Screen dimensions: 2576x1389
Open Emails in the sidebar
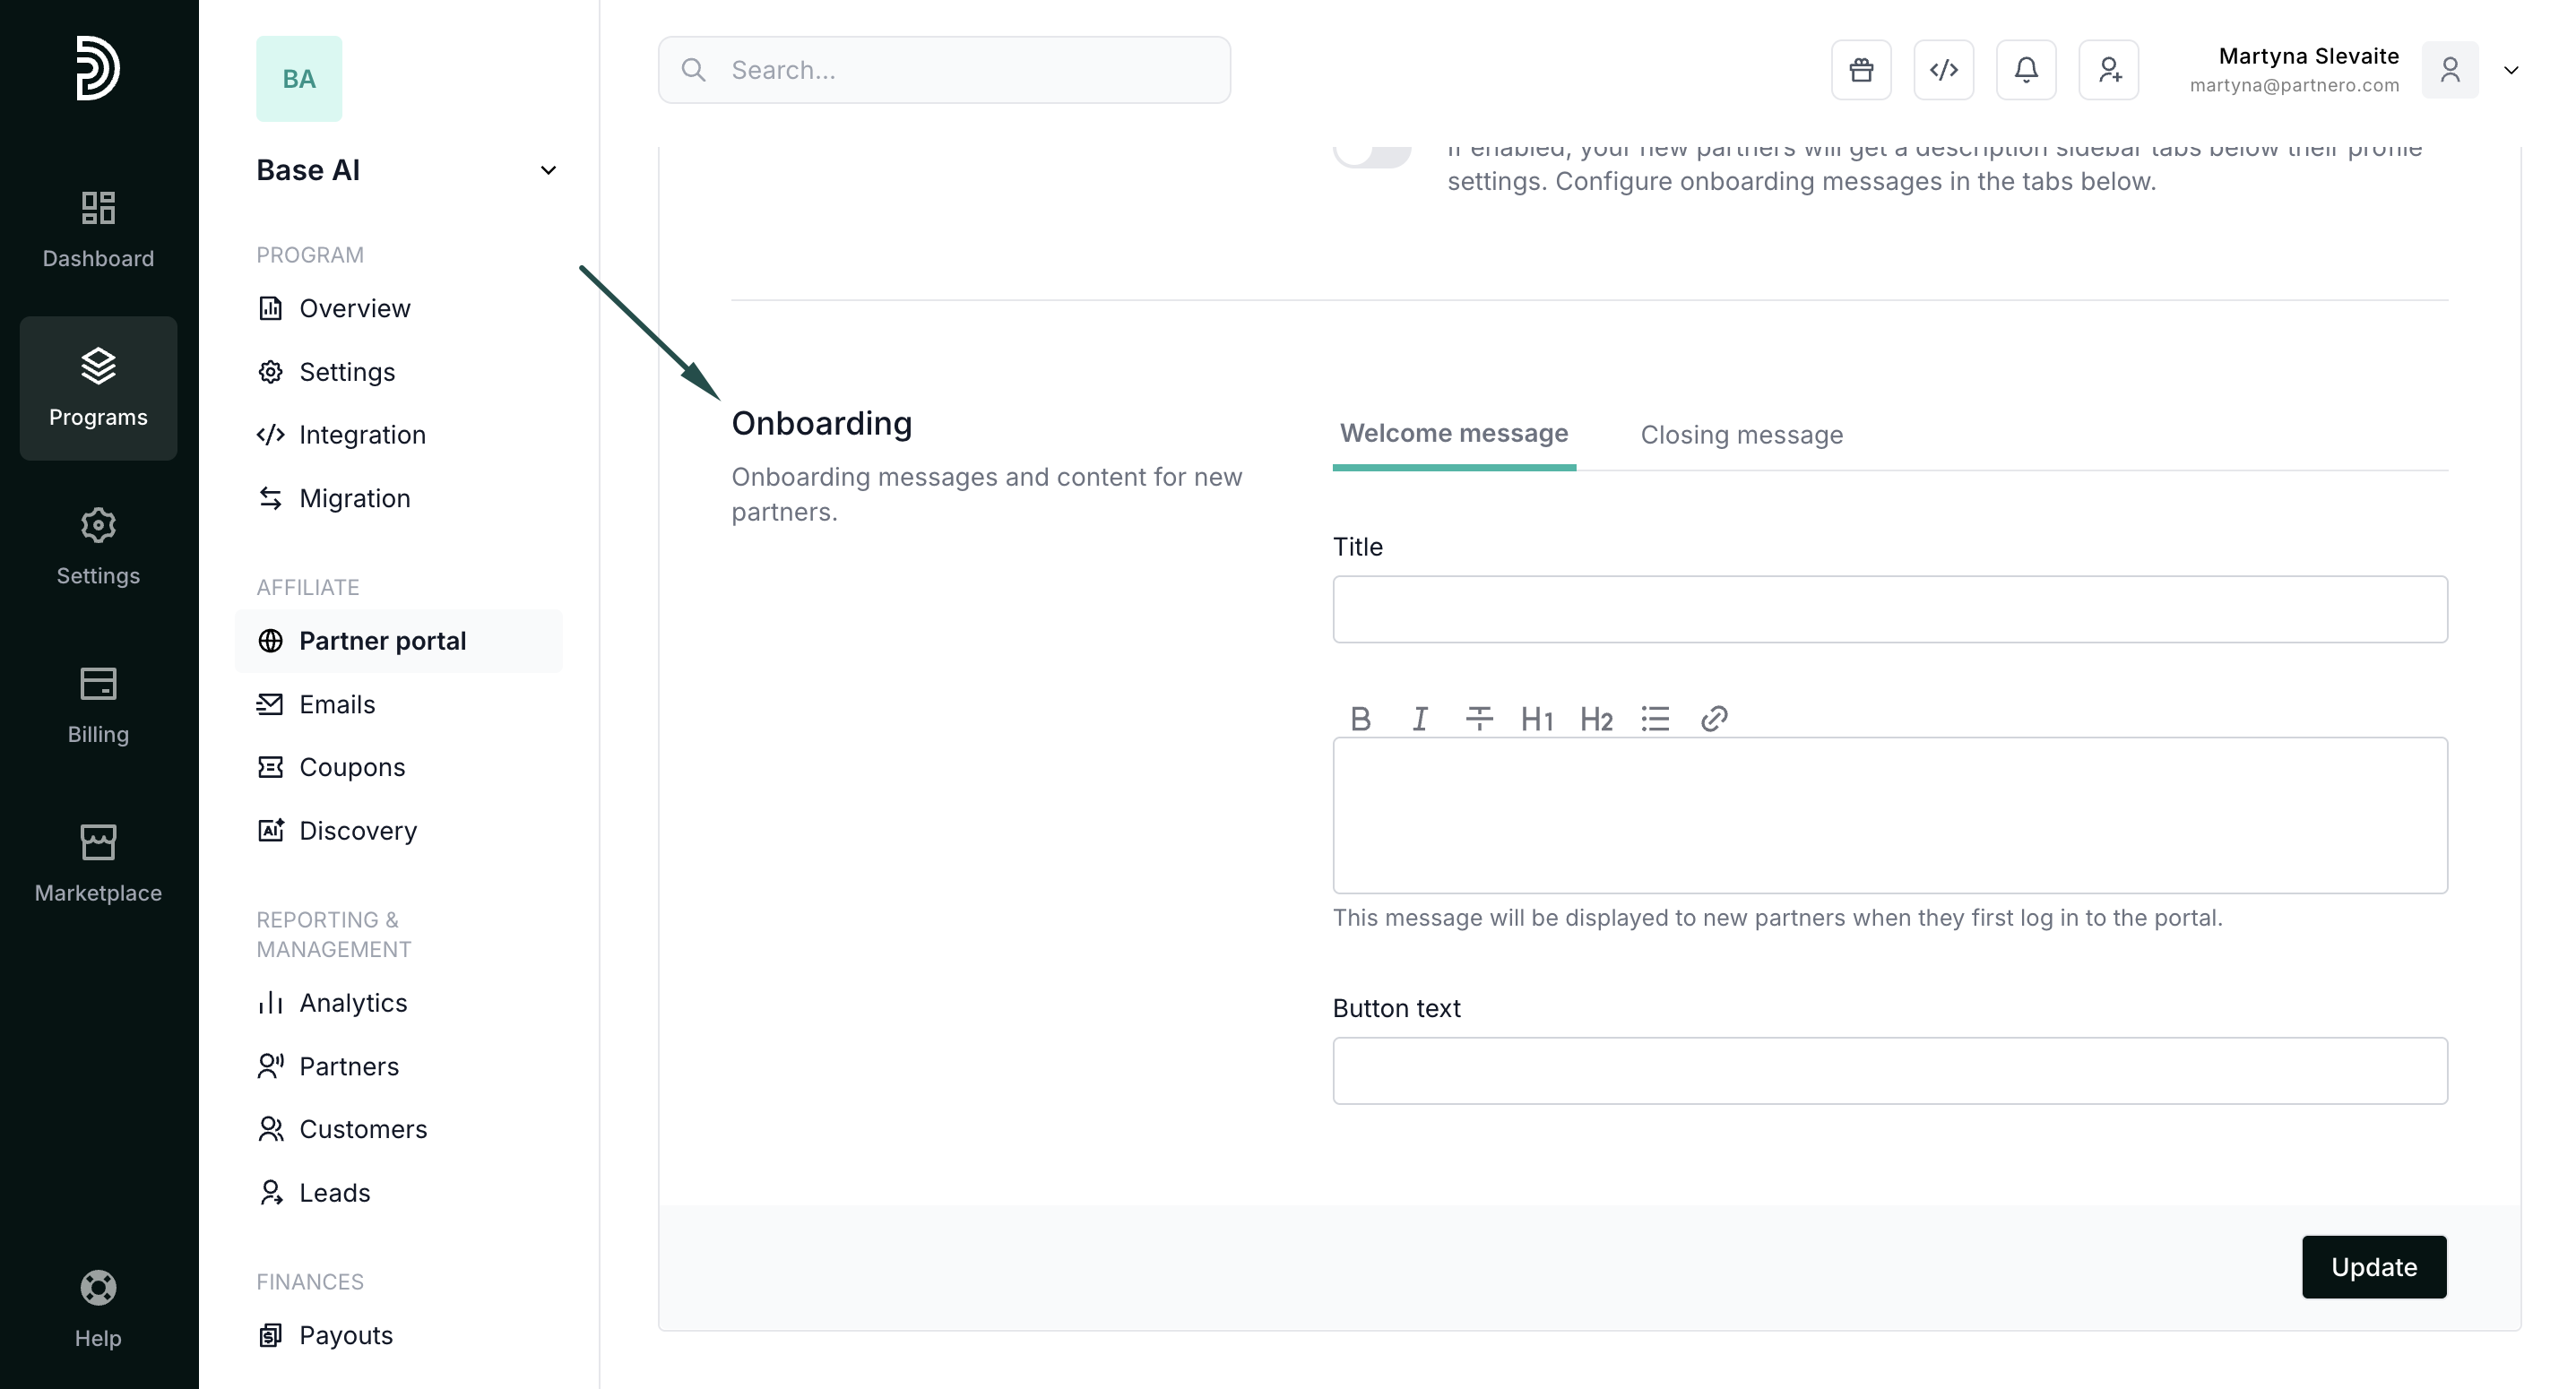(337, 704)
